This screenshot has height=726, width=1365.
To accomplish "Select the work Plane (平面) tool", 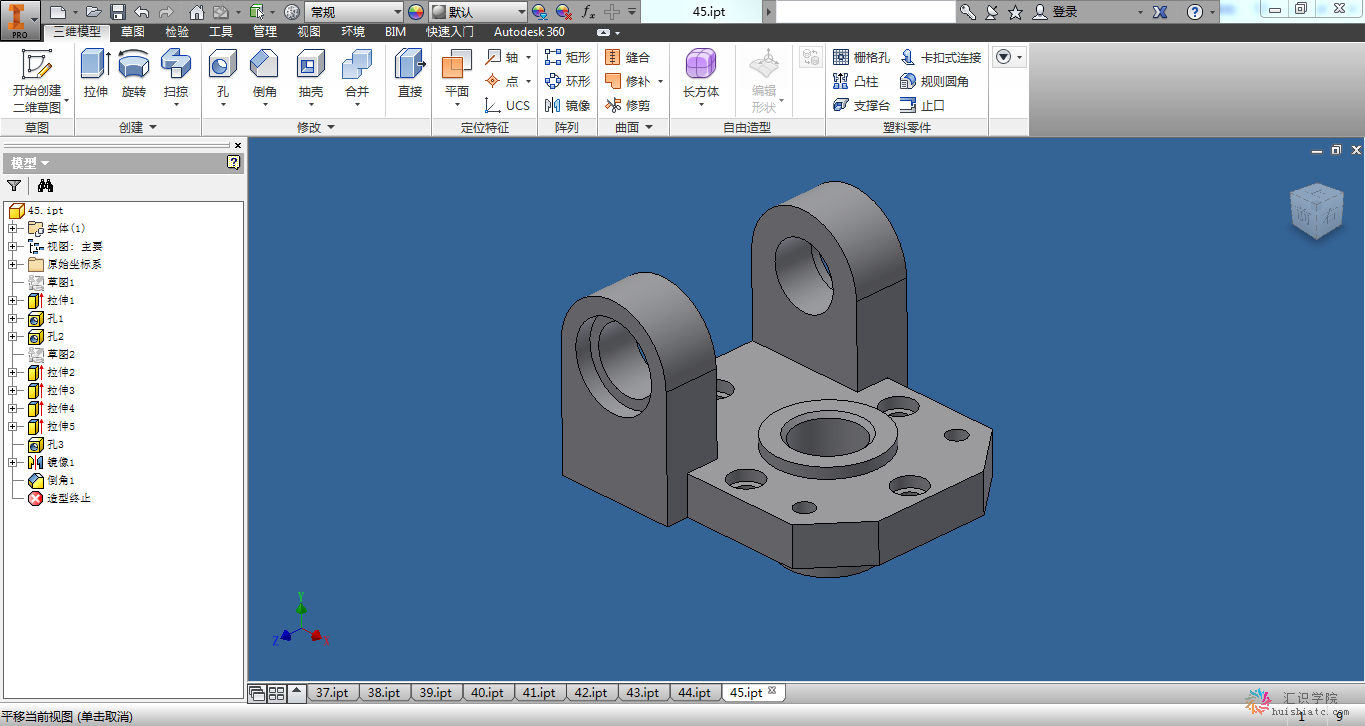I will 457,76.
